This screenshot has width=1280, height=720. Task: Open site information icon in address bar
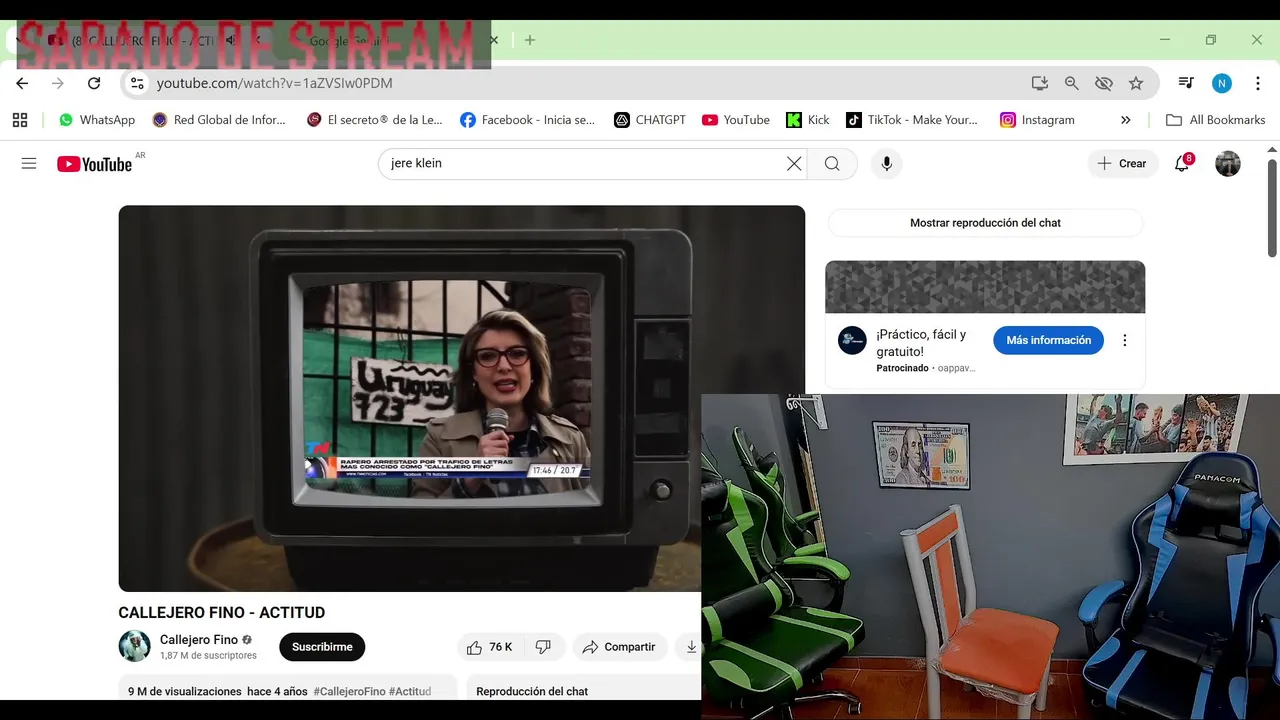137,83
